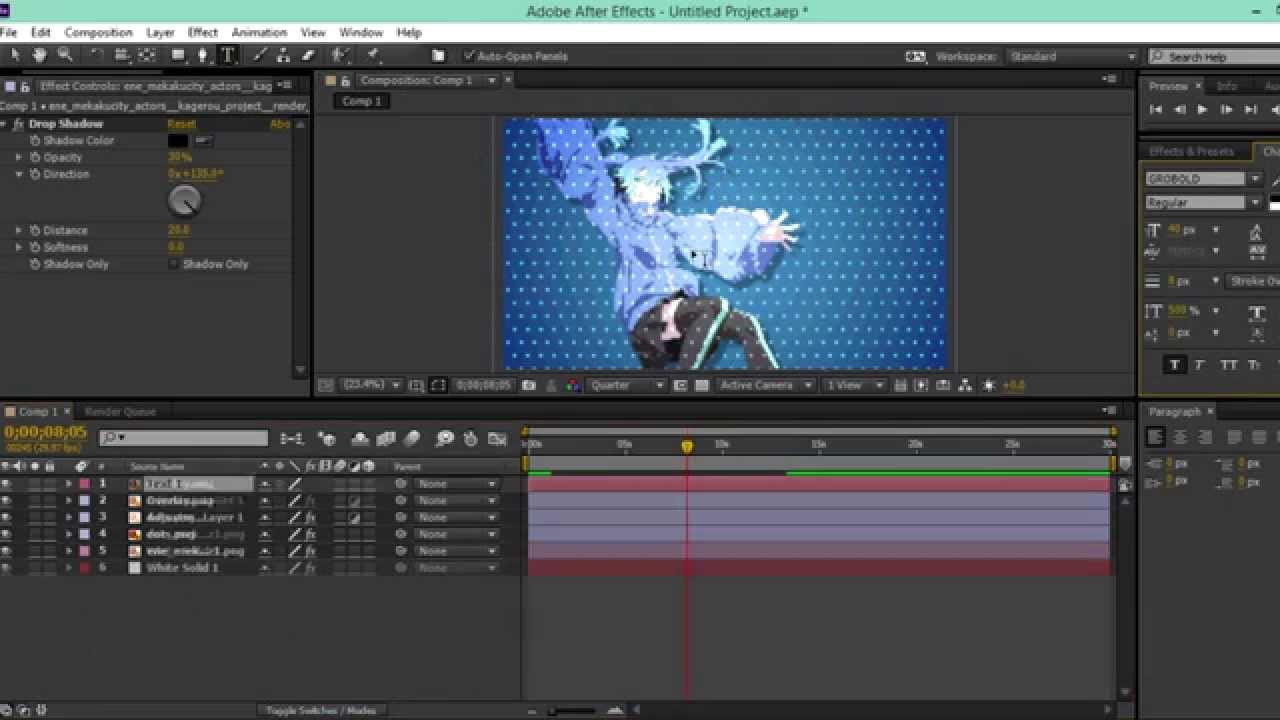This screenshot has height=720, width=1280.
Task: Hide layer 1 Text layer eye
Action: (6, 484)
